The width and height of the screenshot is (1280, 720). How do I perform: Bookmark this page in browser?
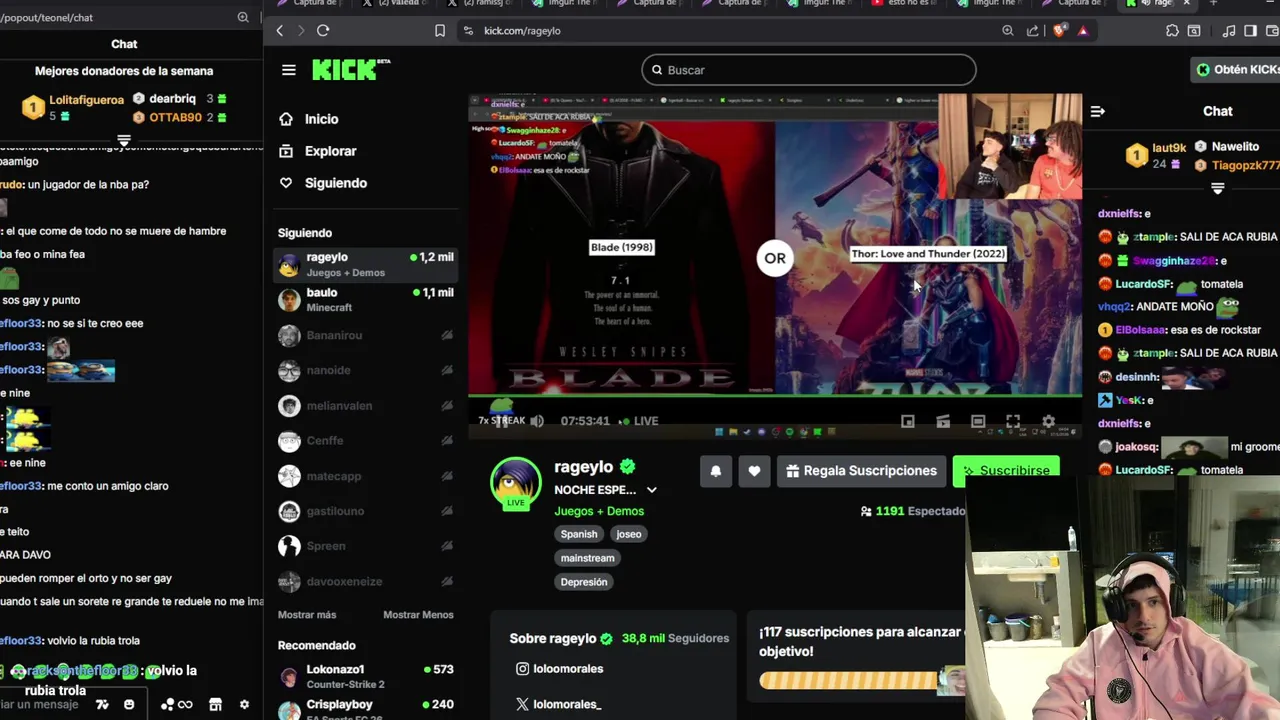pyautogui.click(x=440, y=31)
